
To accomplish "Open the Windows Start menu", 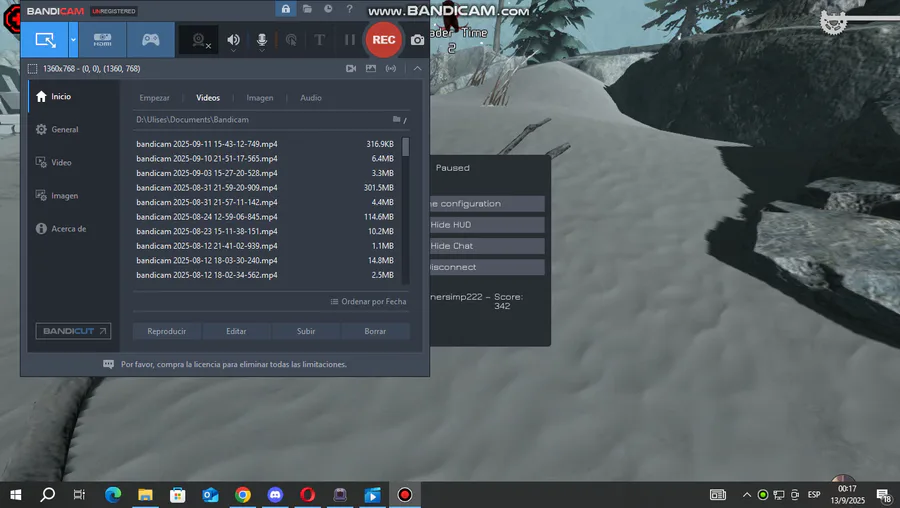I will tap(16, 495).
